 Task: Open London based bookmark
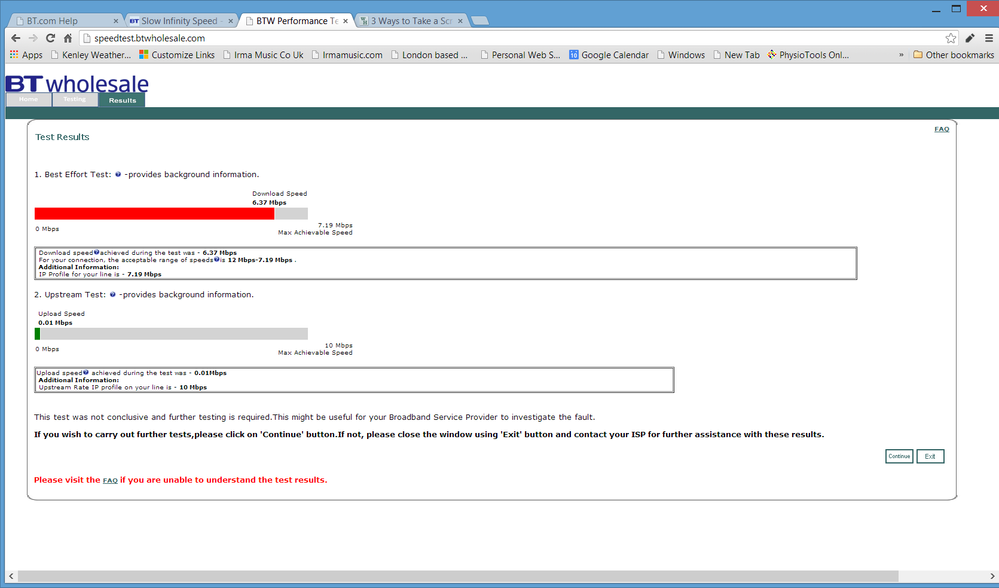click(429, 55)
